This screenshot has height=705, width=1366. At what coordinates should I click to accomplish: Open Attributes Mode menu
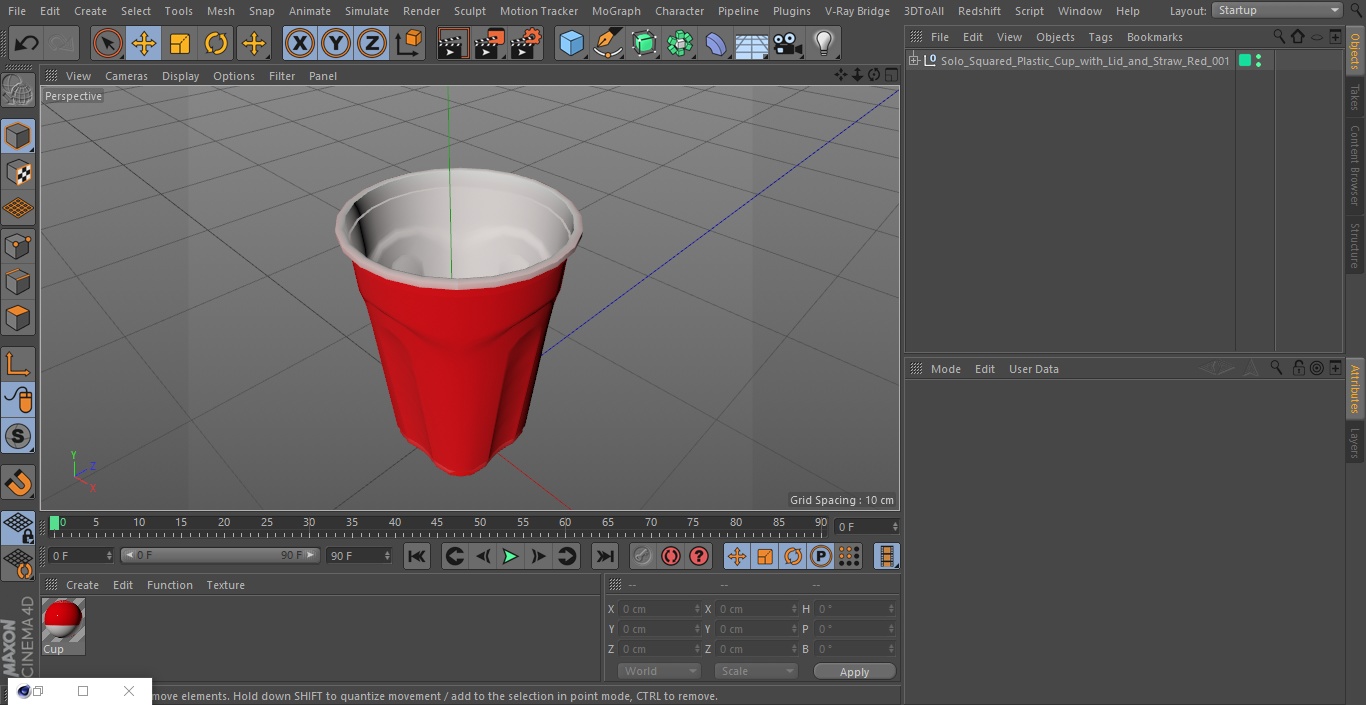click(945, 369)
